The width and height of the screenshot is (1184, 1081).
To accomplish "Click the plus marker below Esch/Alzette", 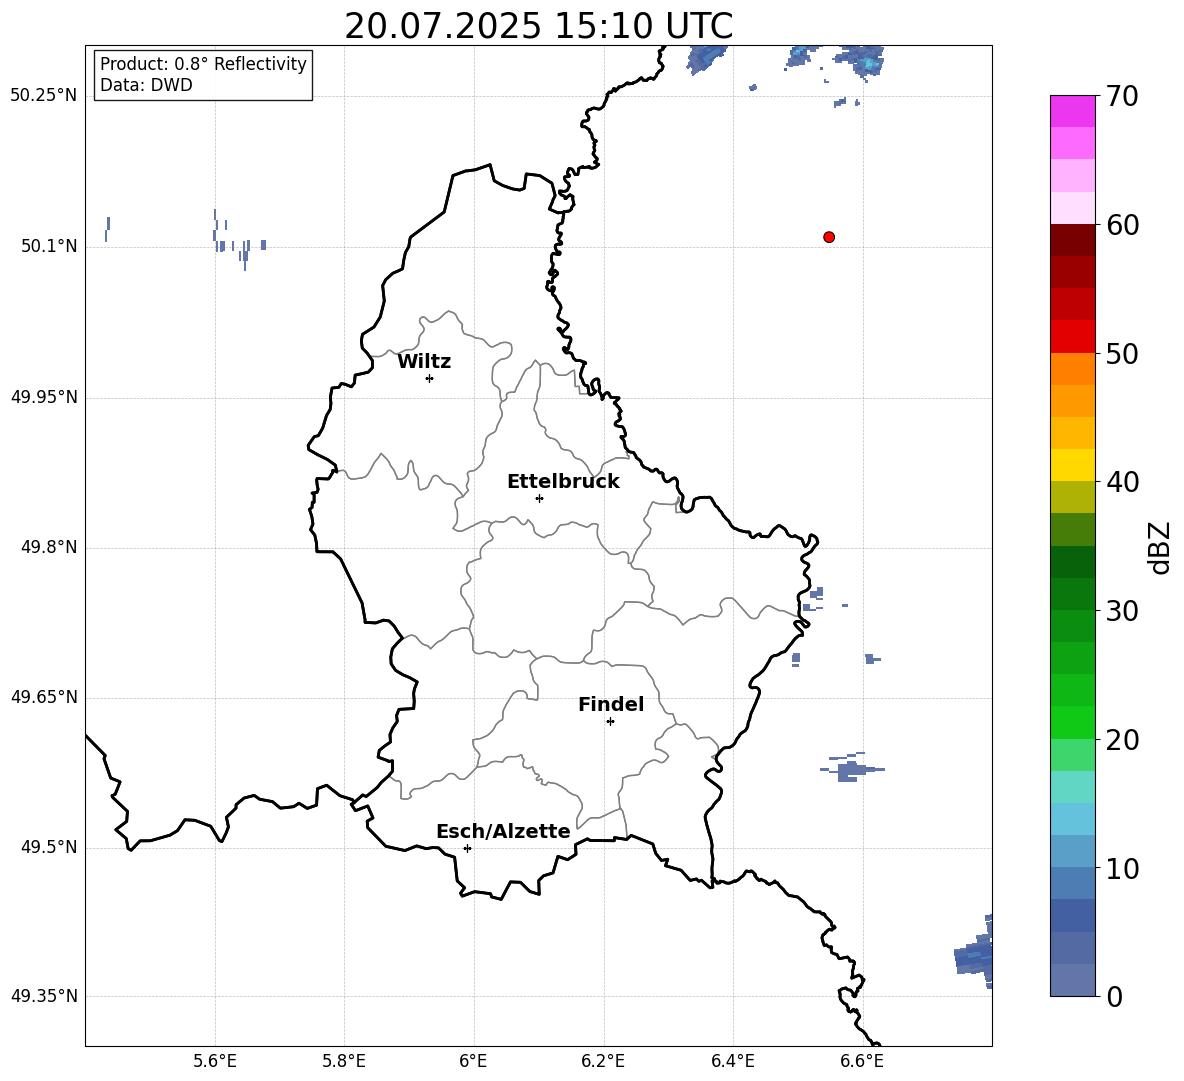I will pyautogui.click(x=467, y=848).
